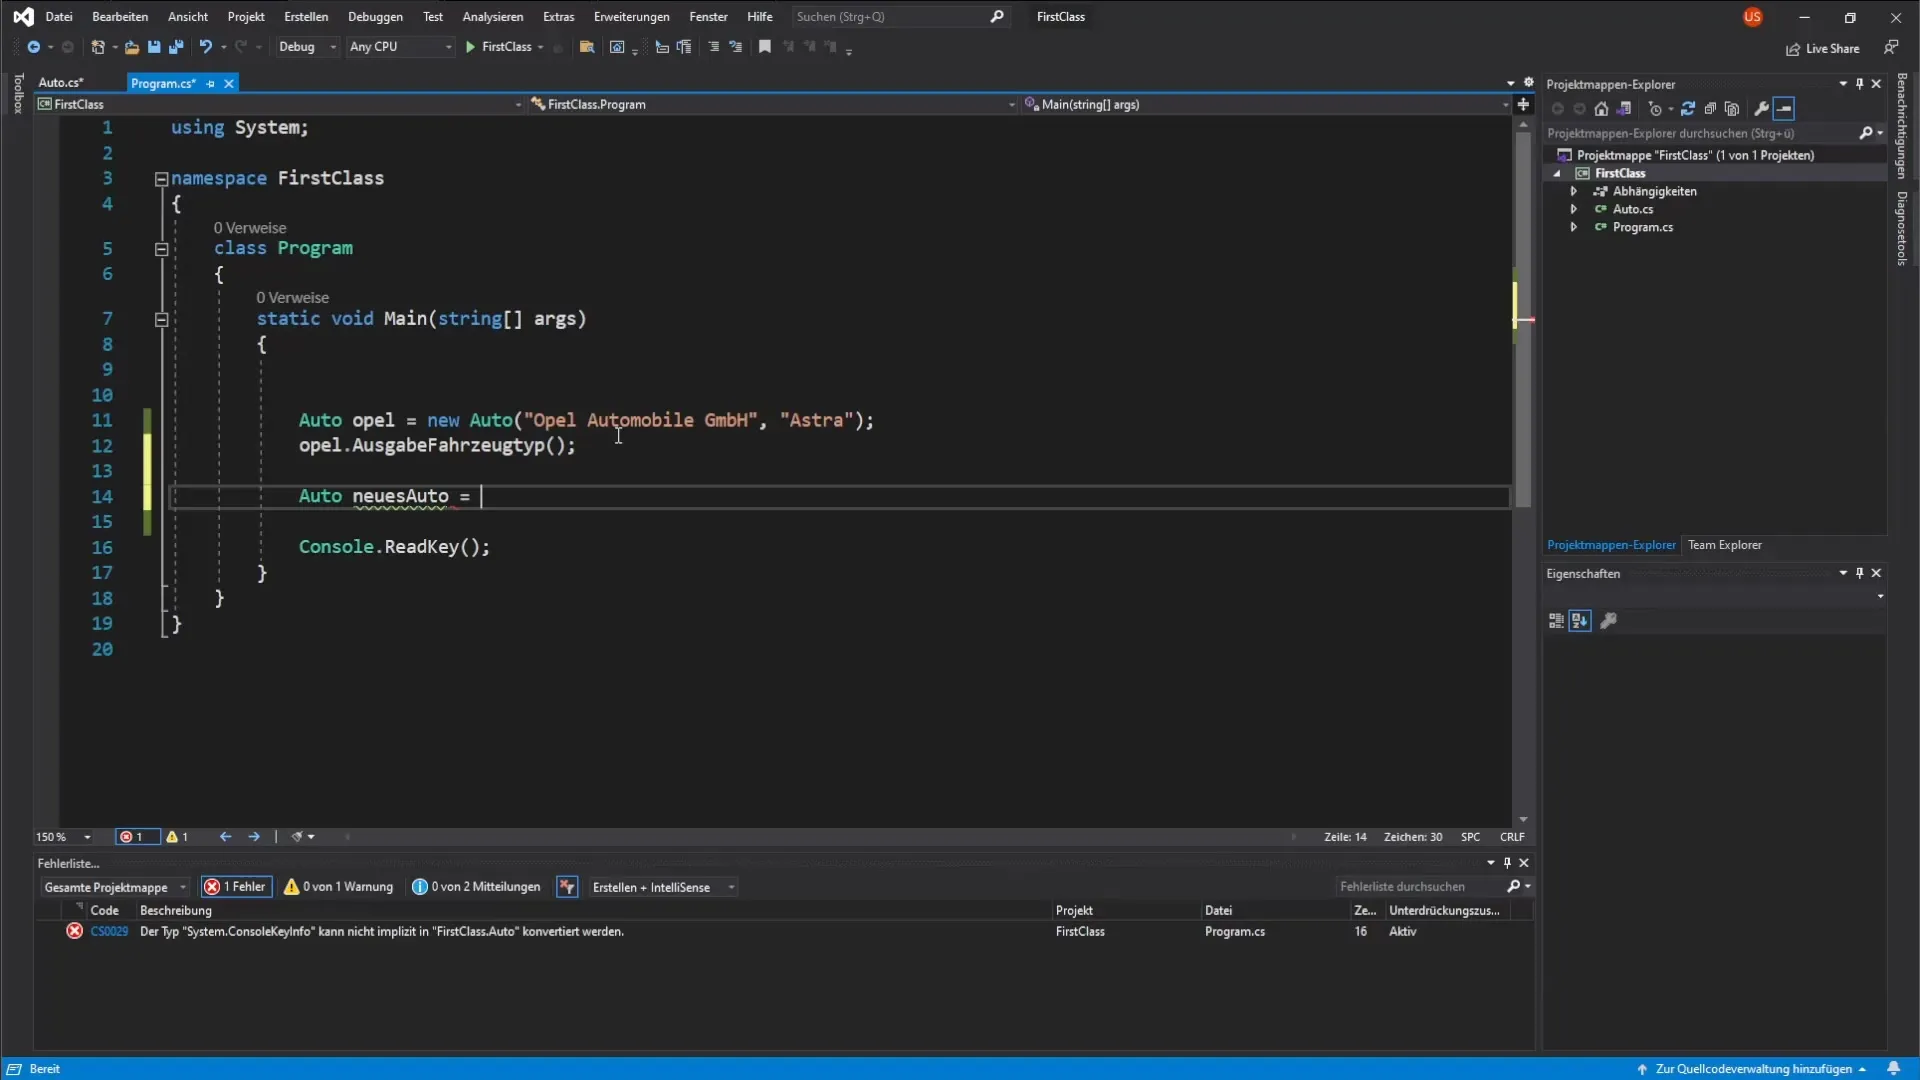Click the next issue arrow below editor

254,837
